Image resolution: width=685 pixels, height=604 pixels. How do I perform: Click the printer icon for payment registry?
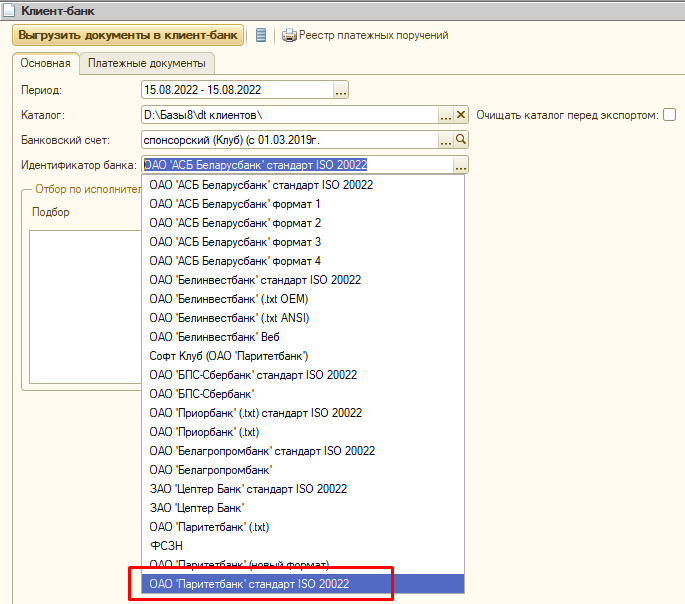click(x=289, y=35)
